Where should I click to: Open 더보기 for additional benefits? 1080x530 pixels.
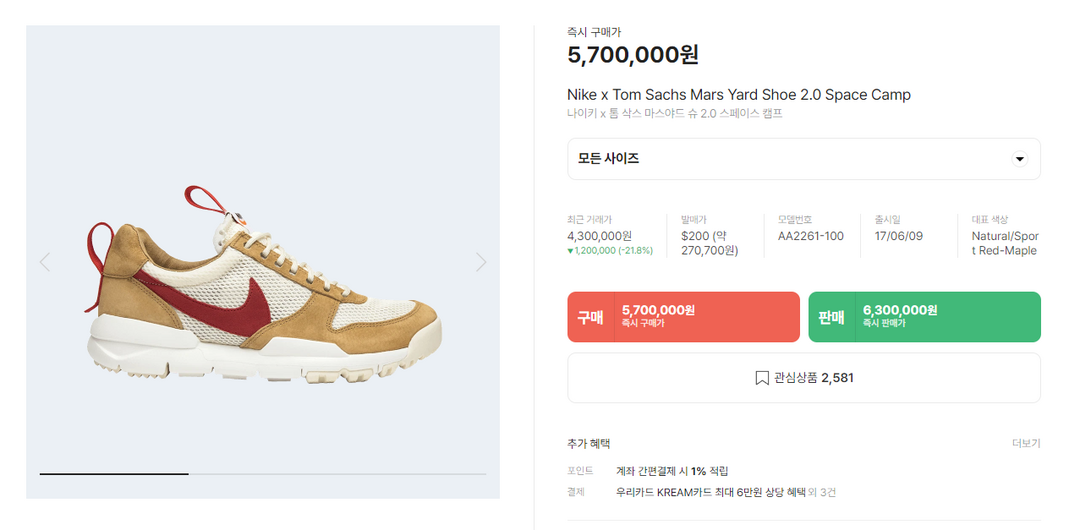click(1026, 444)
